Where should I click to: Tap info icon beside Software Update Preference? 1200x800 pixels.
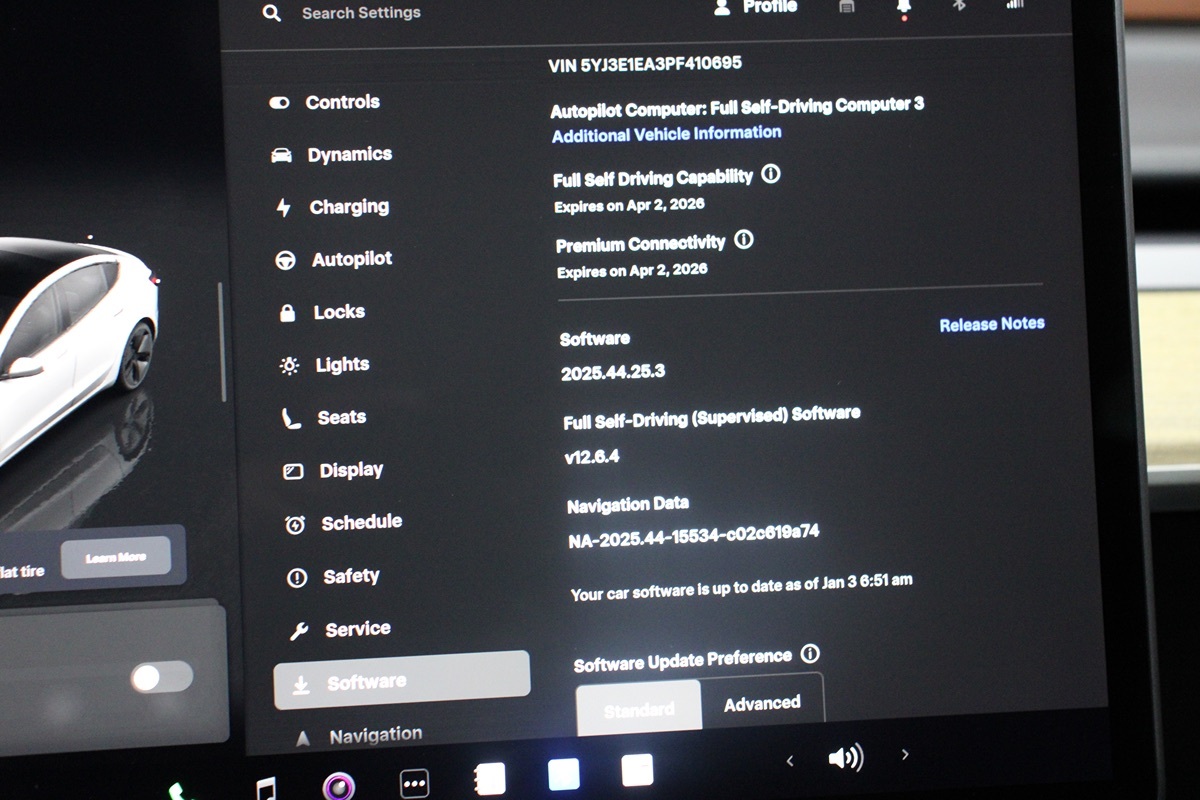(x=810, y=654)
